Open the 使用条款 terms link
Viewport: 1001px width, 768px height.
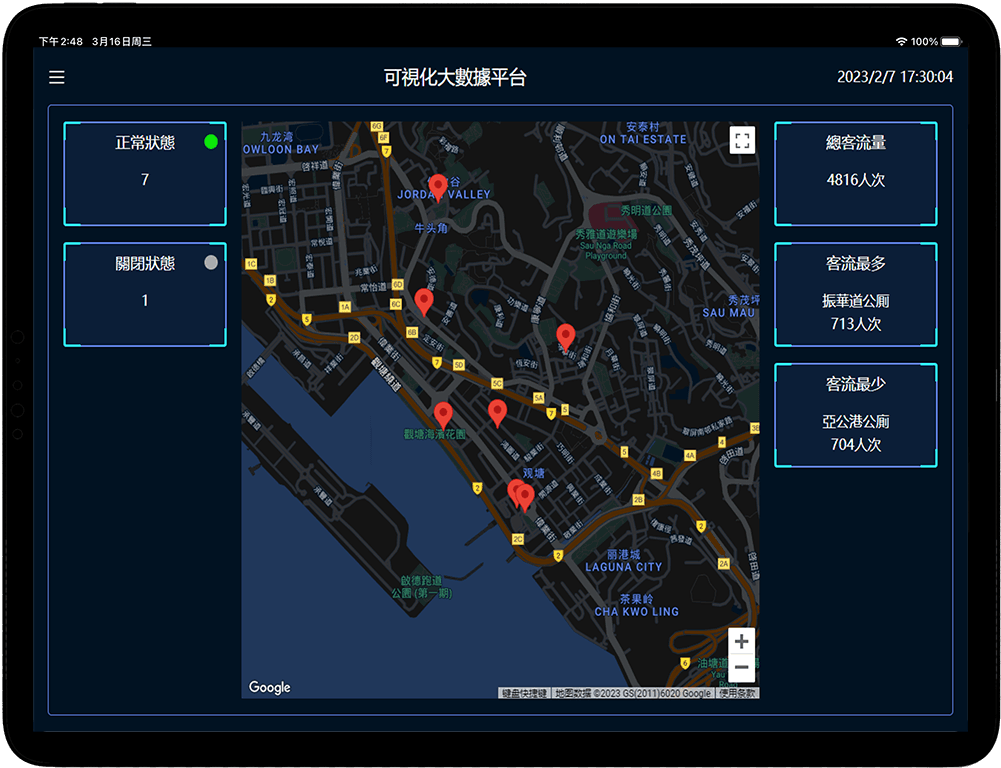[x=736, y=691]
